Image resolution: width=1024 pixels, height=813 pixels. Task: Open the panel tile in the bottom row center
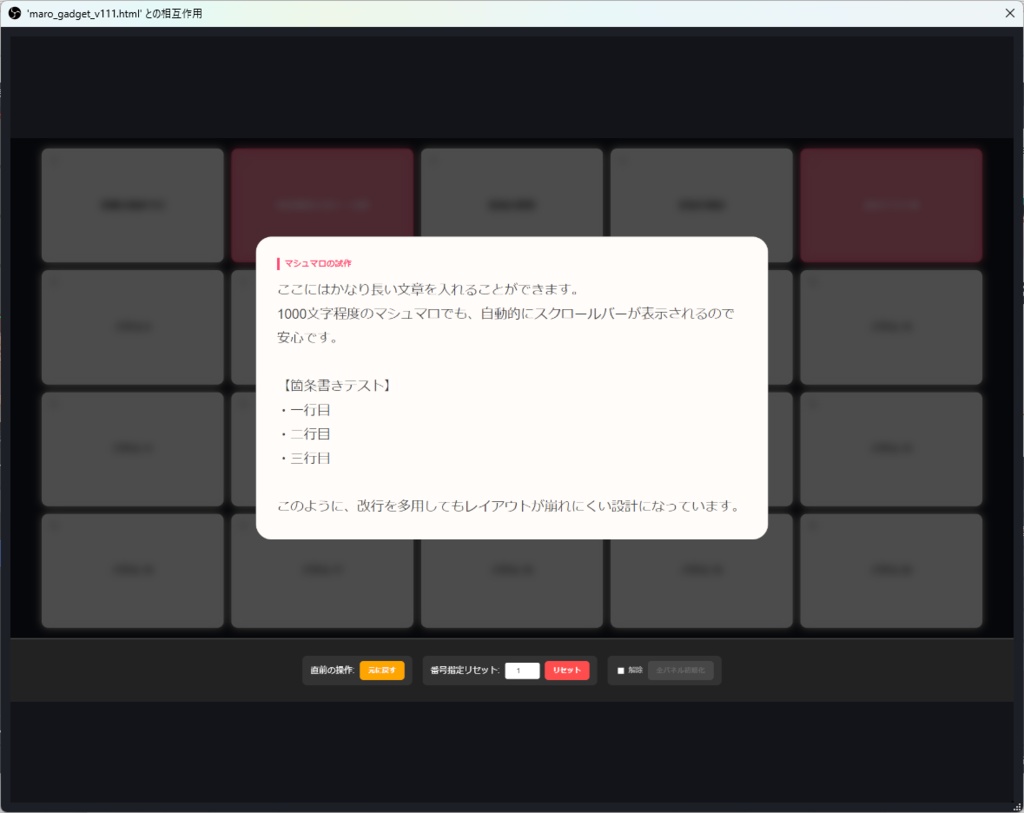(x=511, y=570)
